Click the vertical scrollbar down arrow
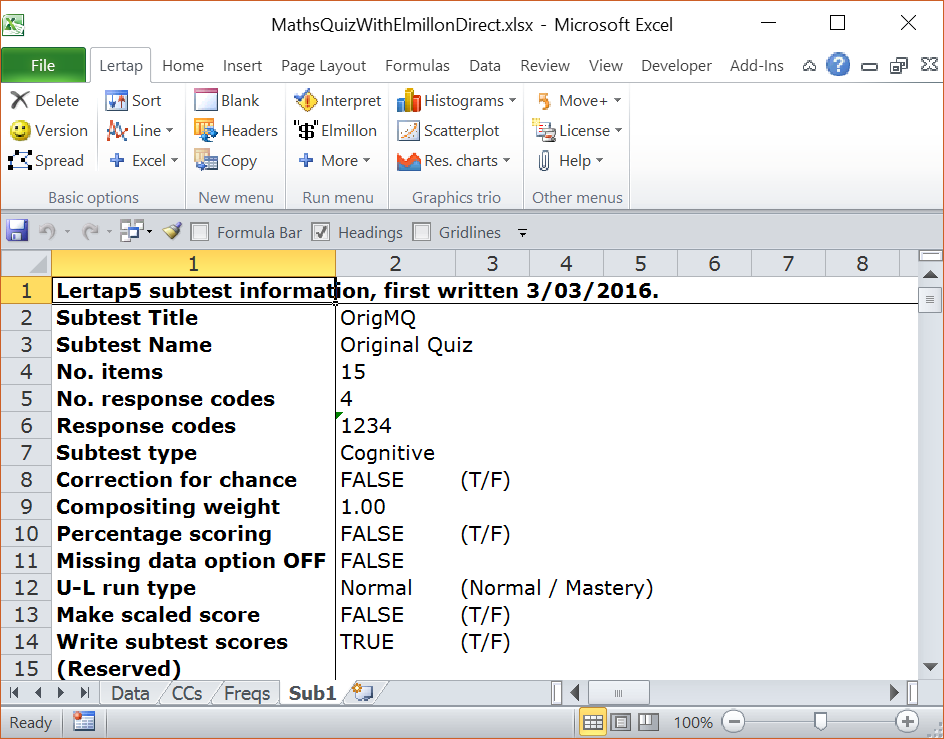This screenshot has width=944, height=739. coord(930,667)
